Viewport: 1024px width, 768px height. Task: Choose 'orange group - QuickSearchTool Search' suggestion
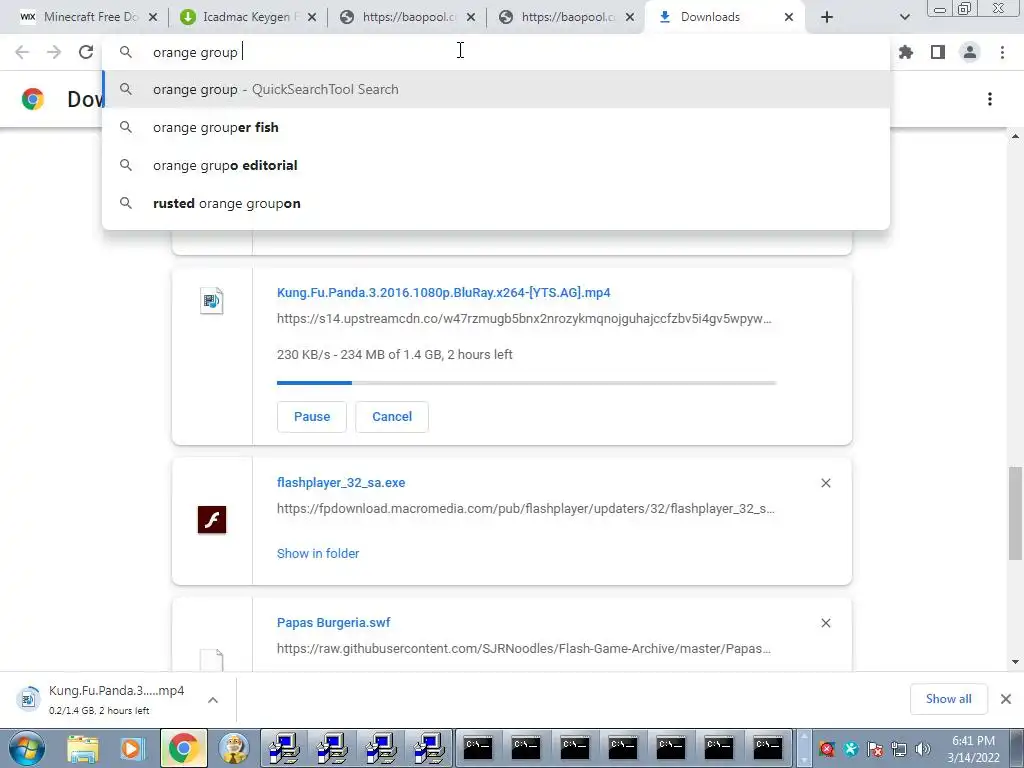(x=496, y=89)
